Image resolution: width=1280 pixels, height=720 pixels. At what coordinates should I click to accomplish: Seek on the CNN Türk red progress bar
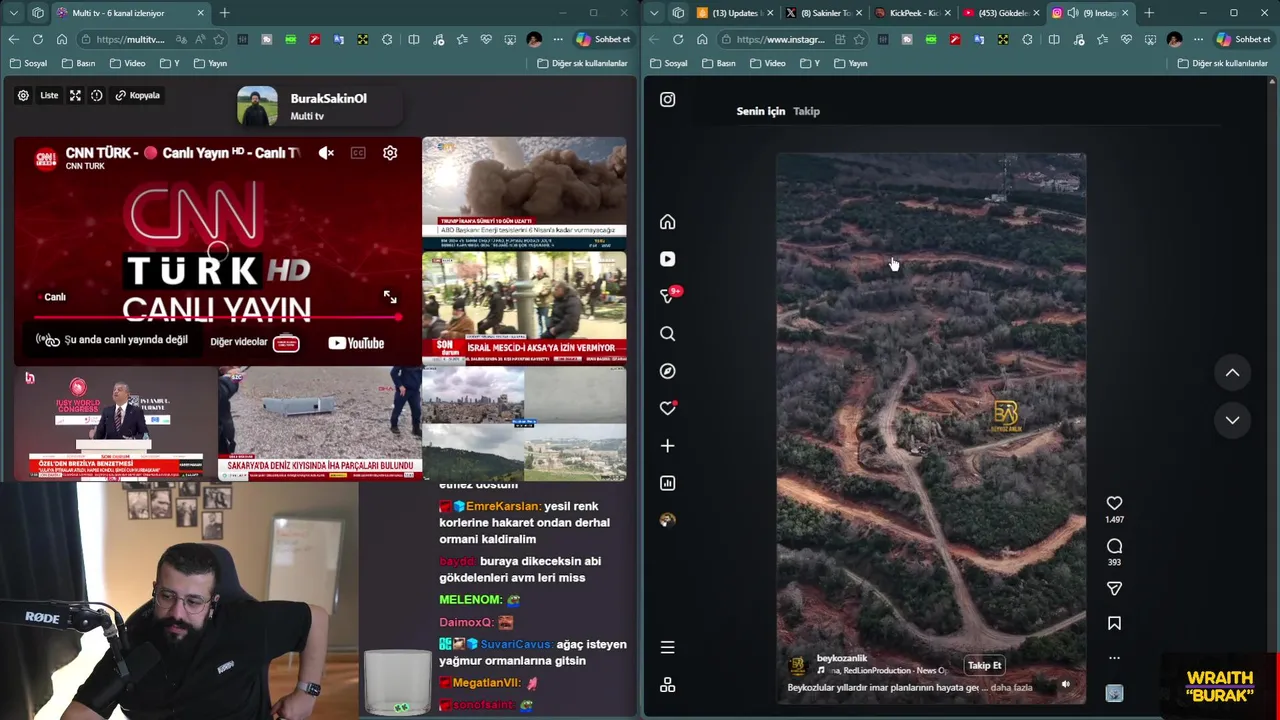(x=216, y=318)
